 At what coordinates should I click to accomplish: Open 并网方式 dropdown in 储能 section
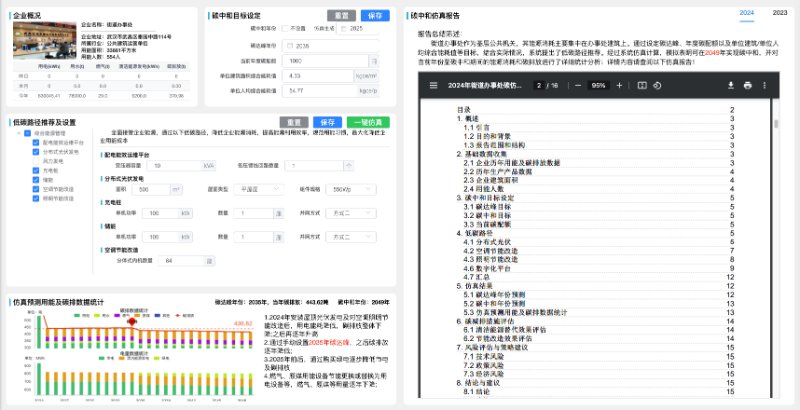351,237
